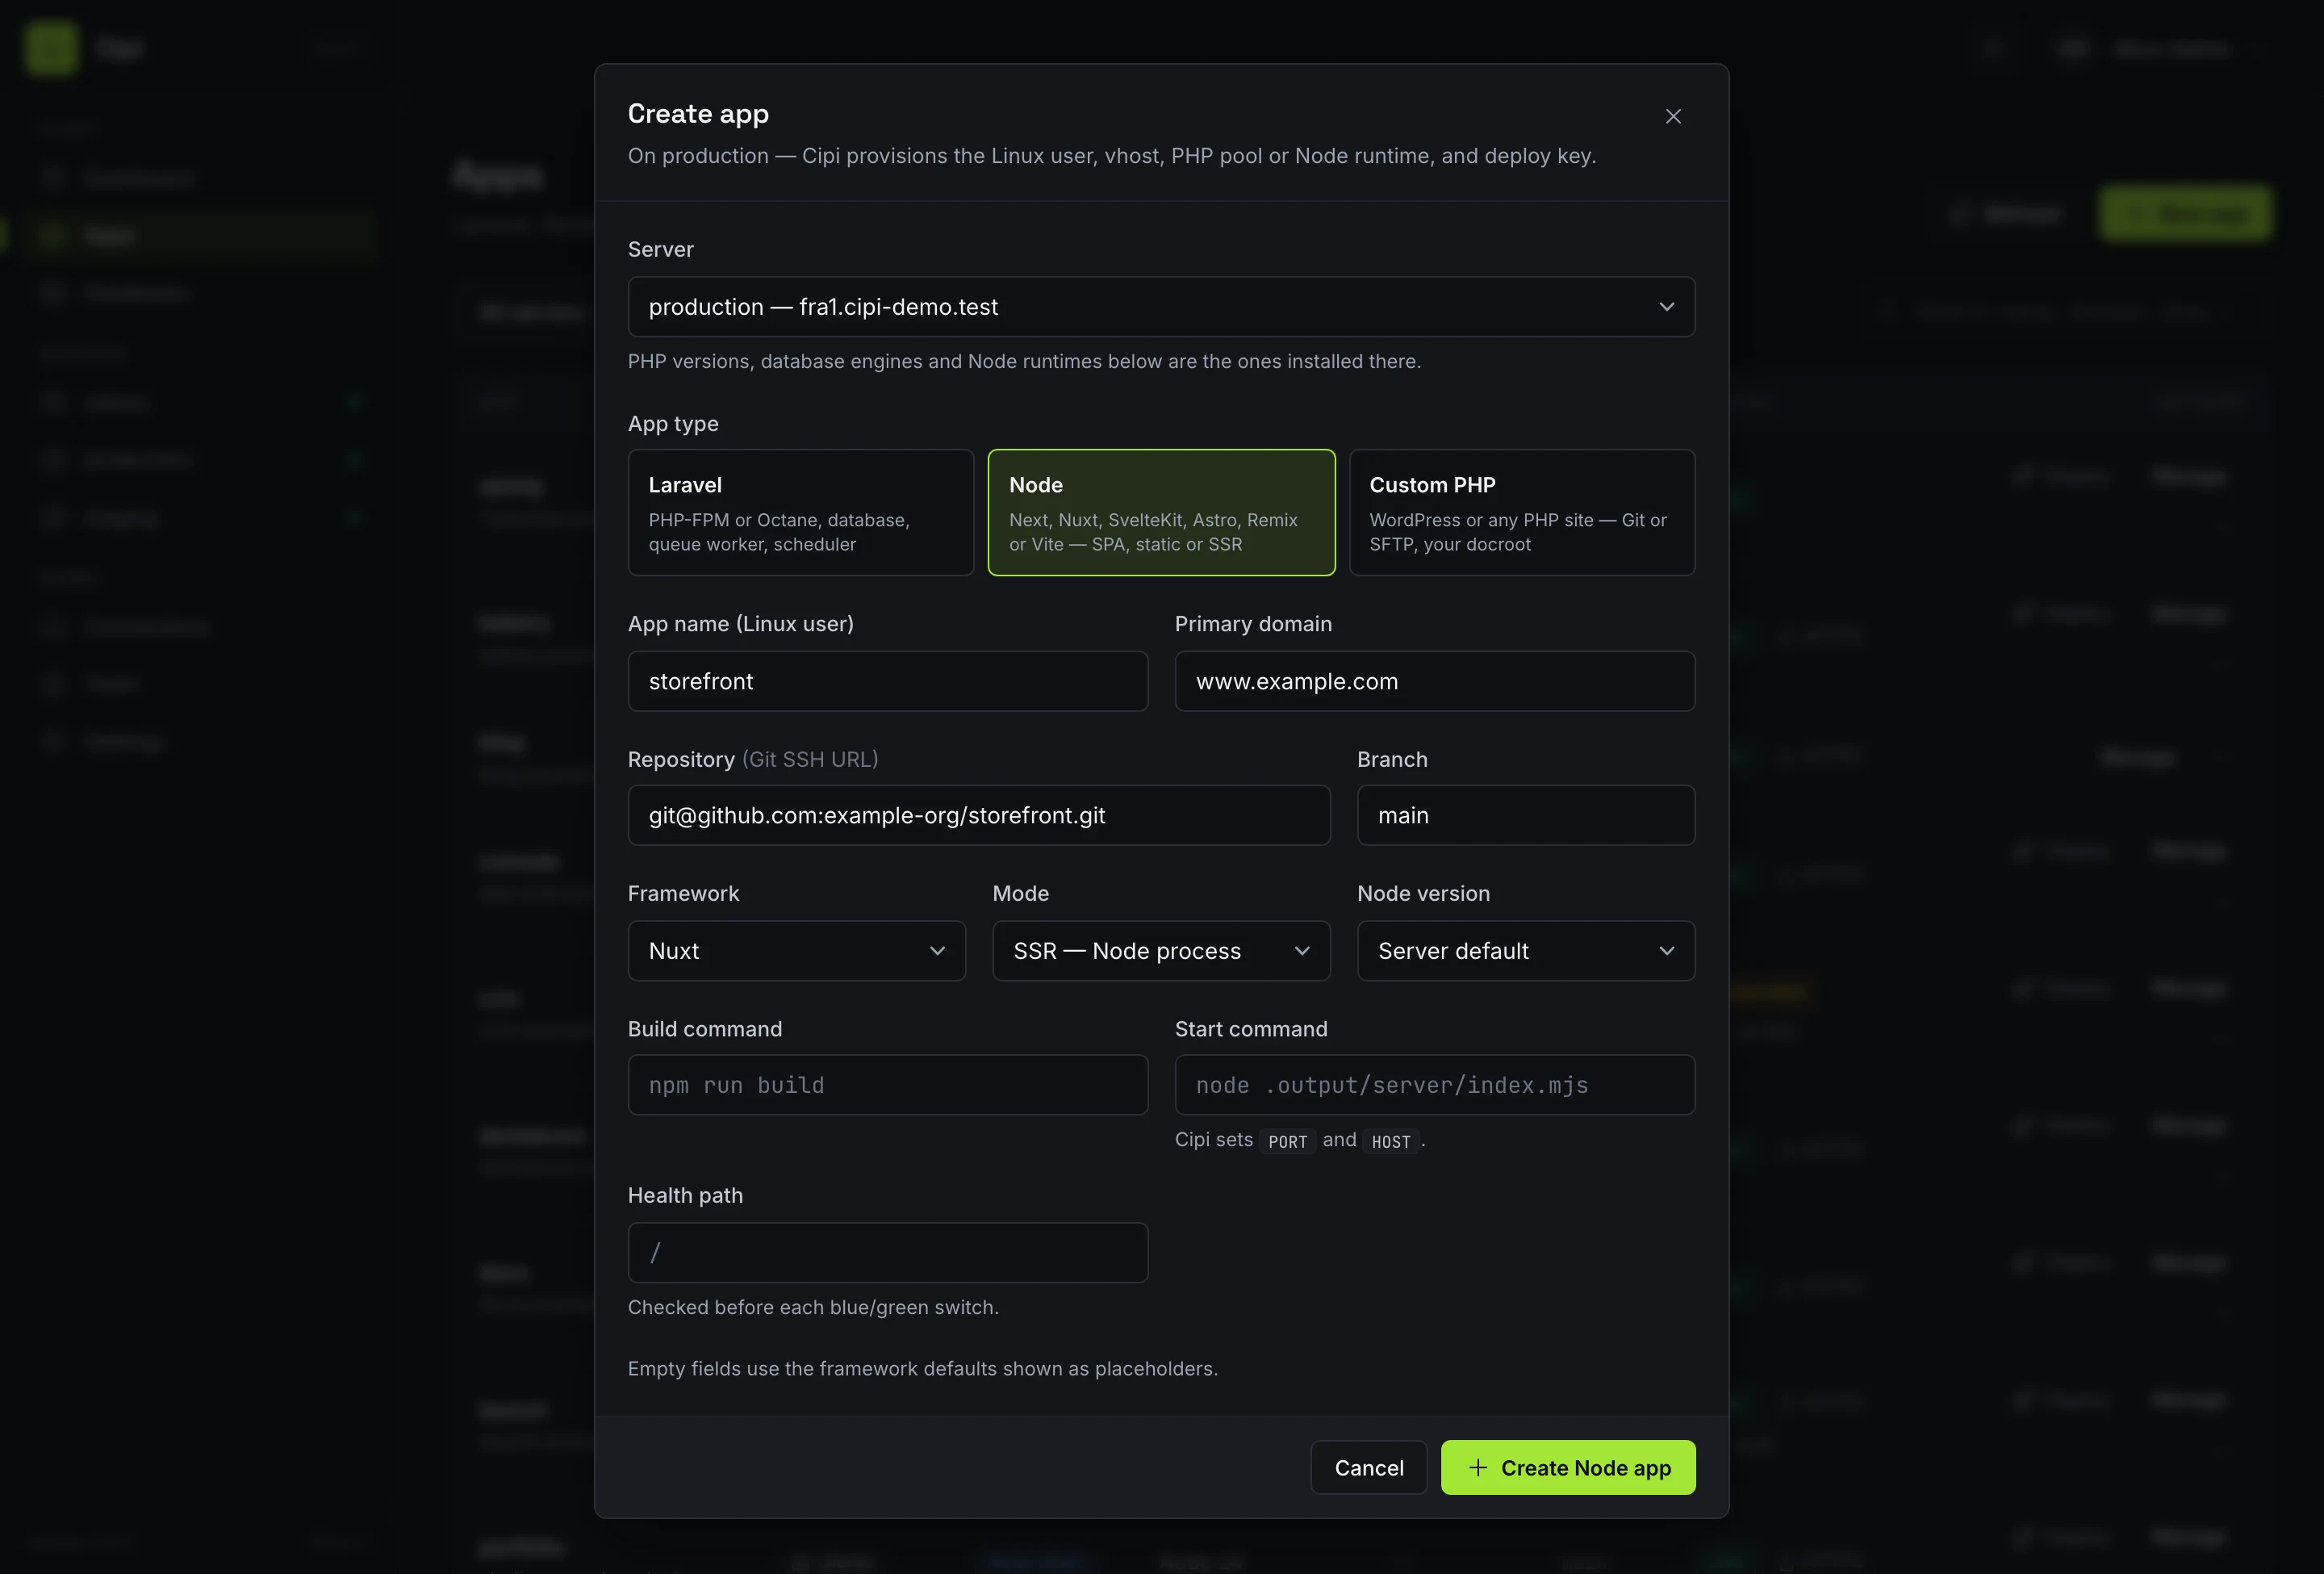Select Custom PHP app type card
2324x1574 pixels.
1522,512
